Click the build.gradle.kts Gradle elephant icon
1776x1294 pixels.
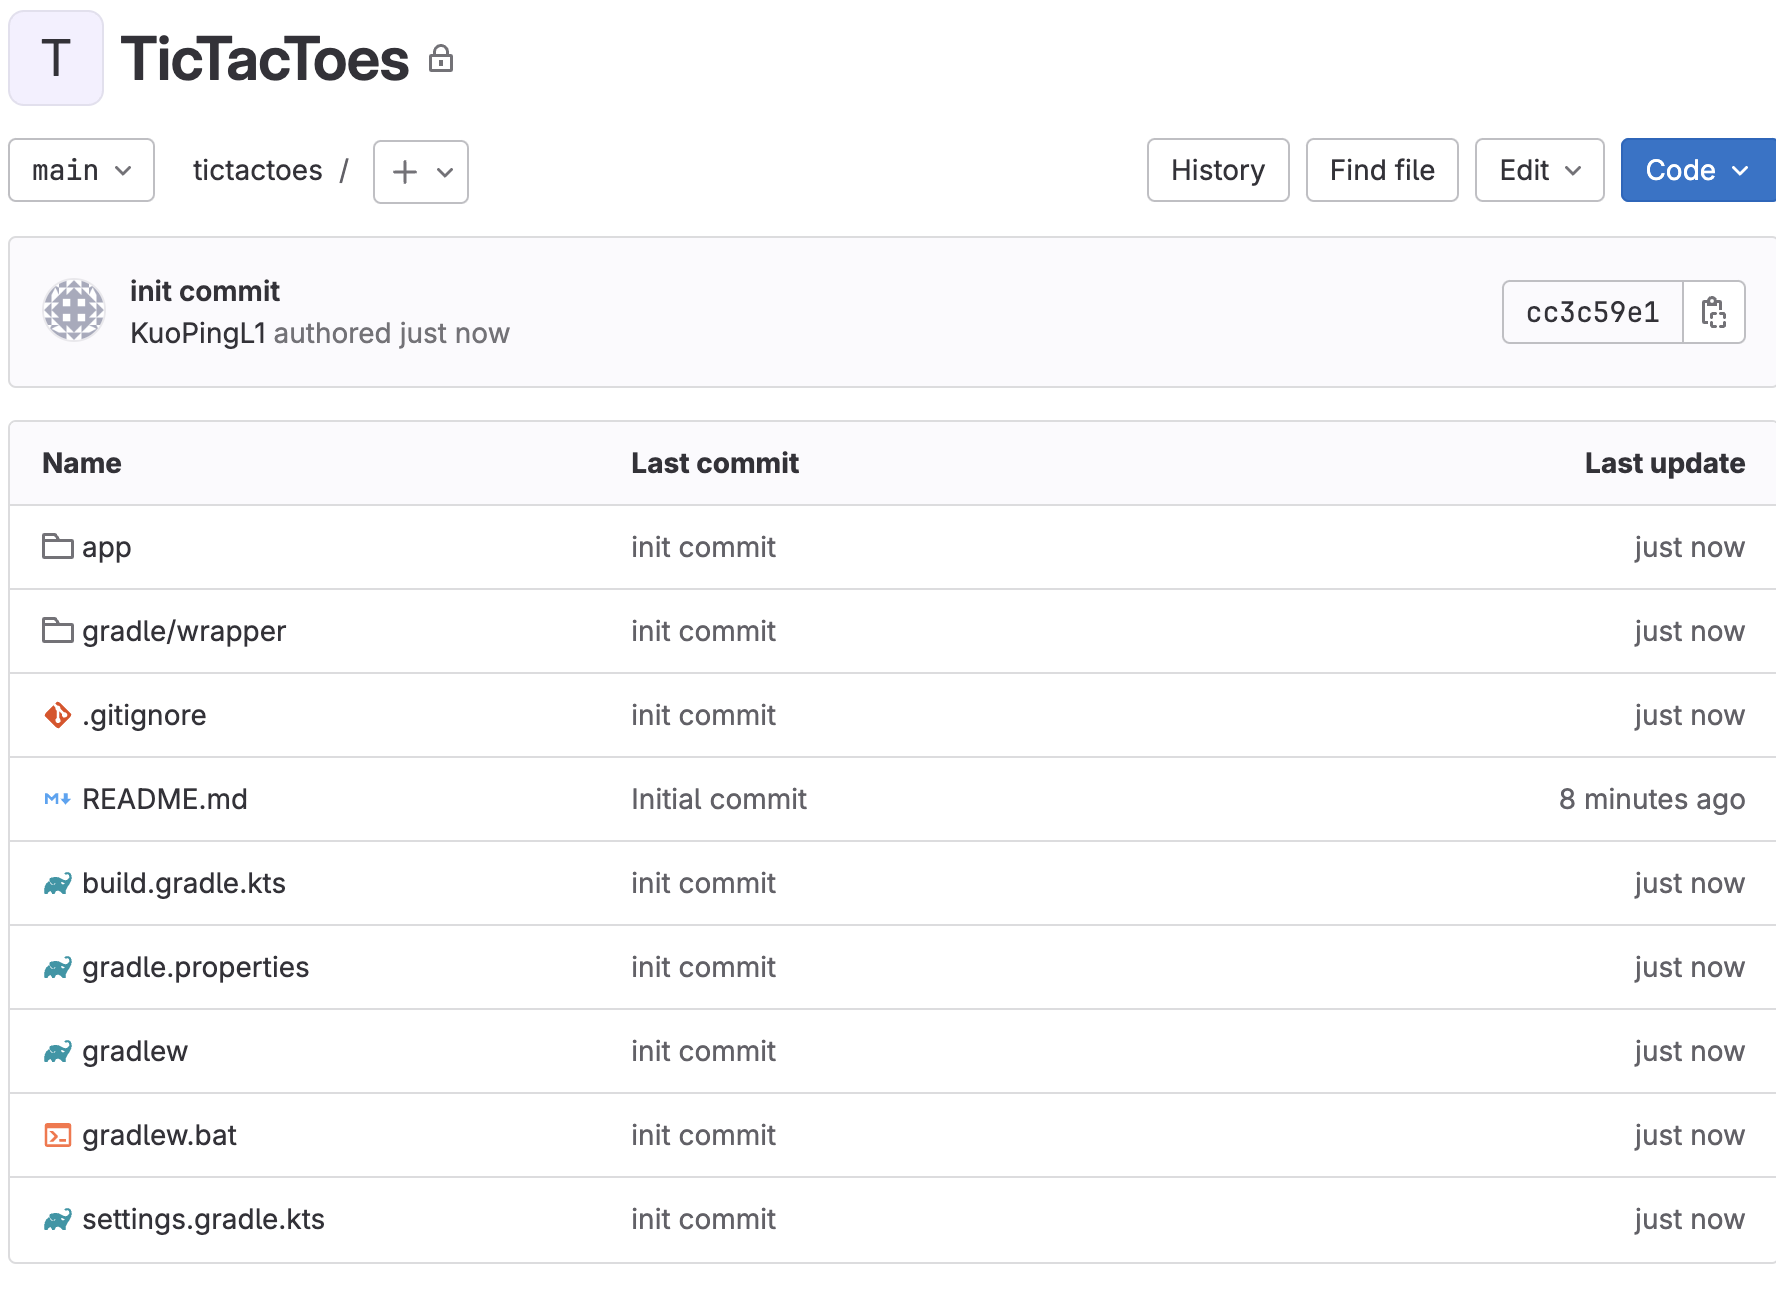point(58,883)
